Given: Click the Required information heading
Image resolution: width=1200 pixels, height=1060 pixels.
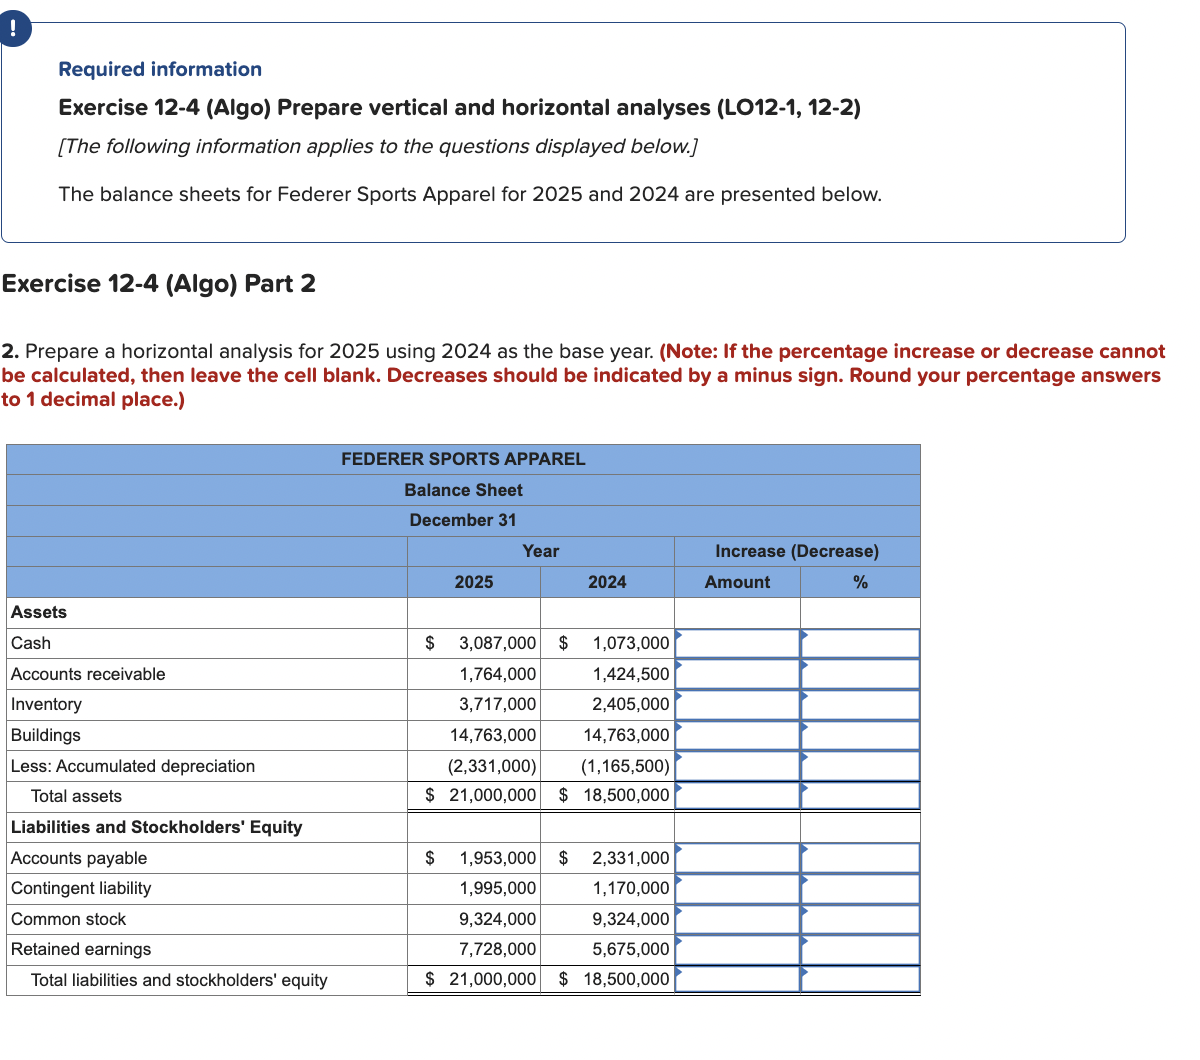Looking at the screenshot, I should (159, 69).
